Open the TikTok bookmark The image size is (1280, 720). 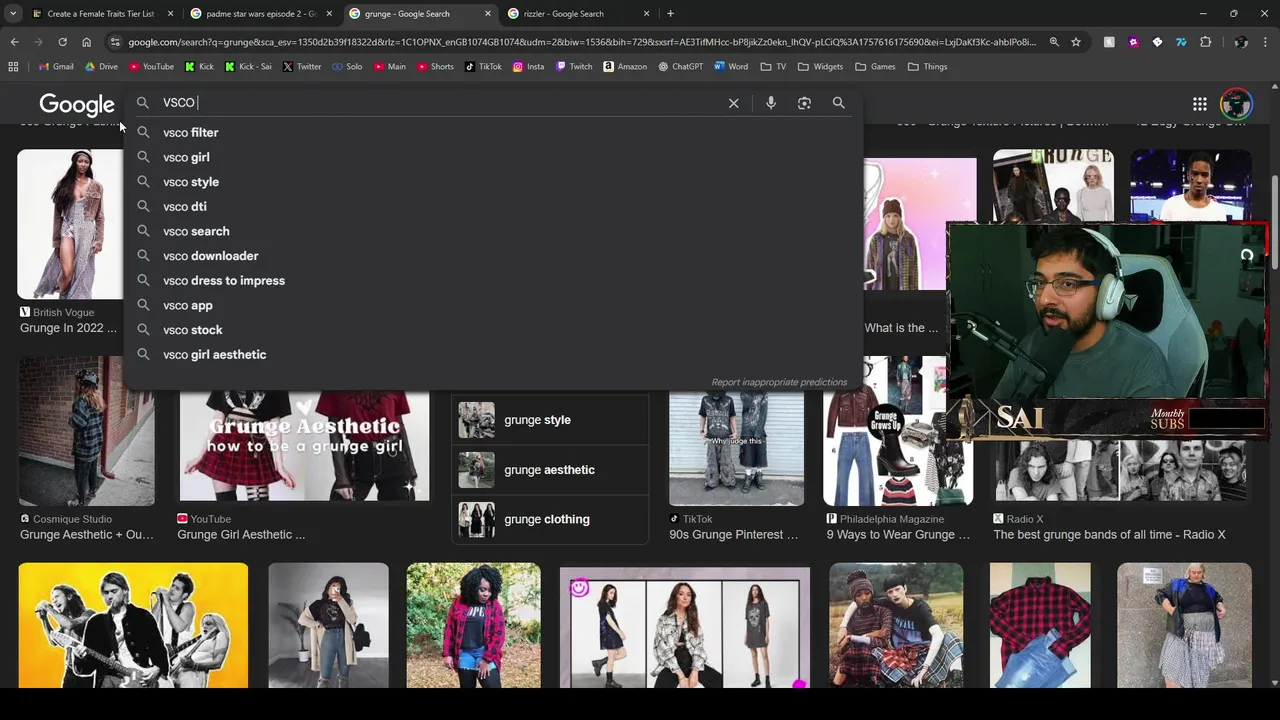[482, 67]
